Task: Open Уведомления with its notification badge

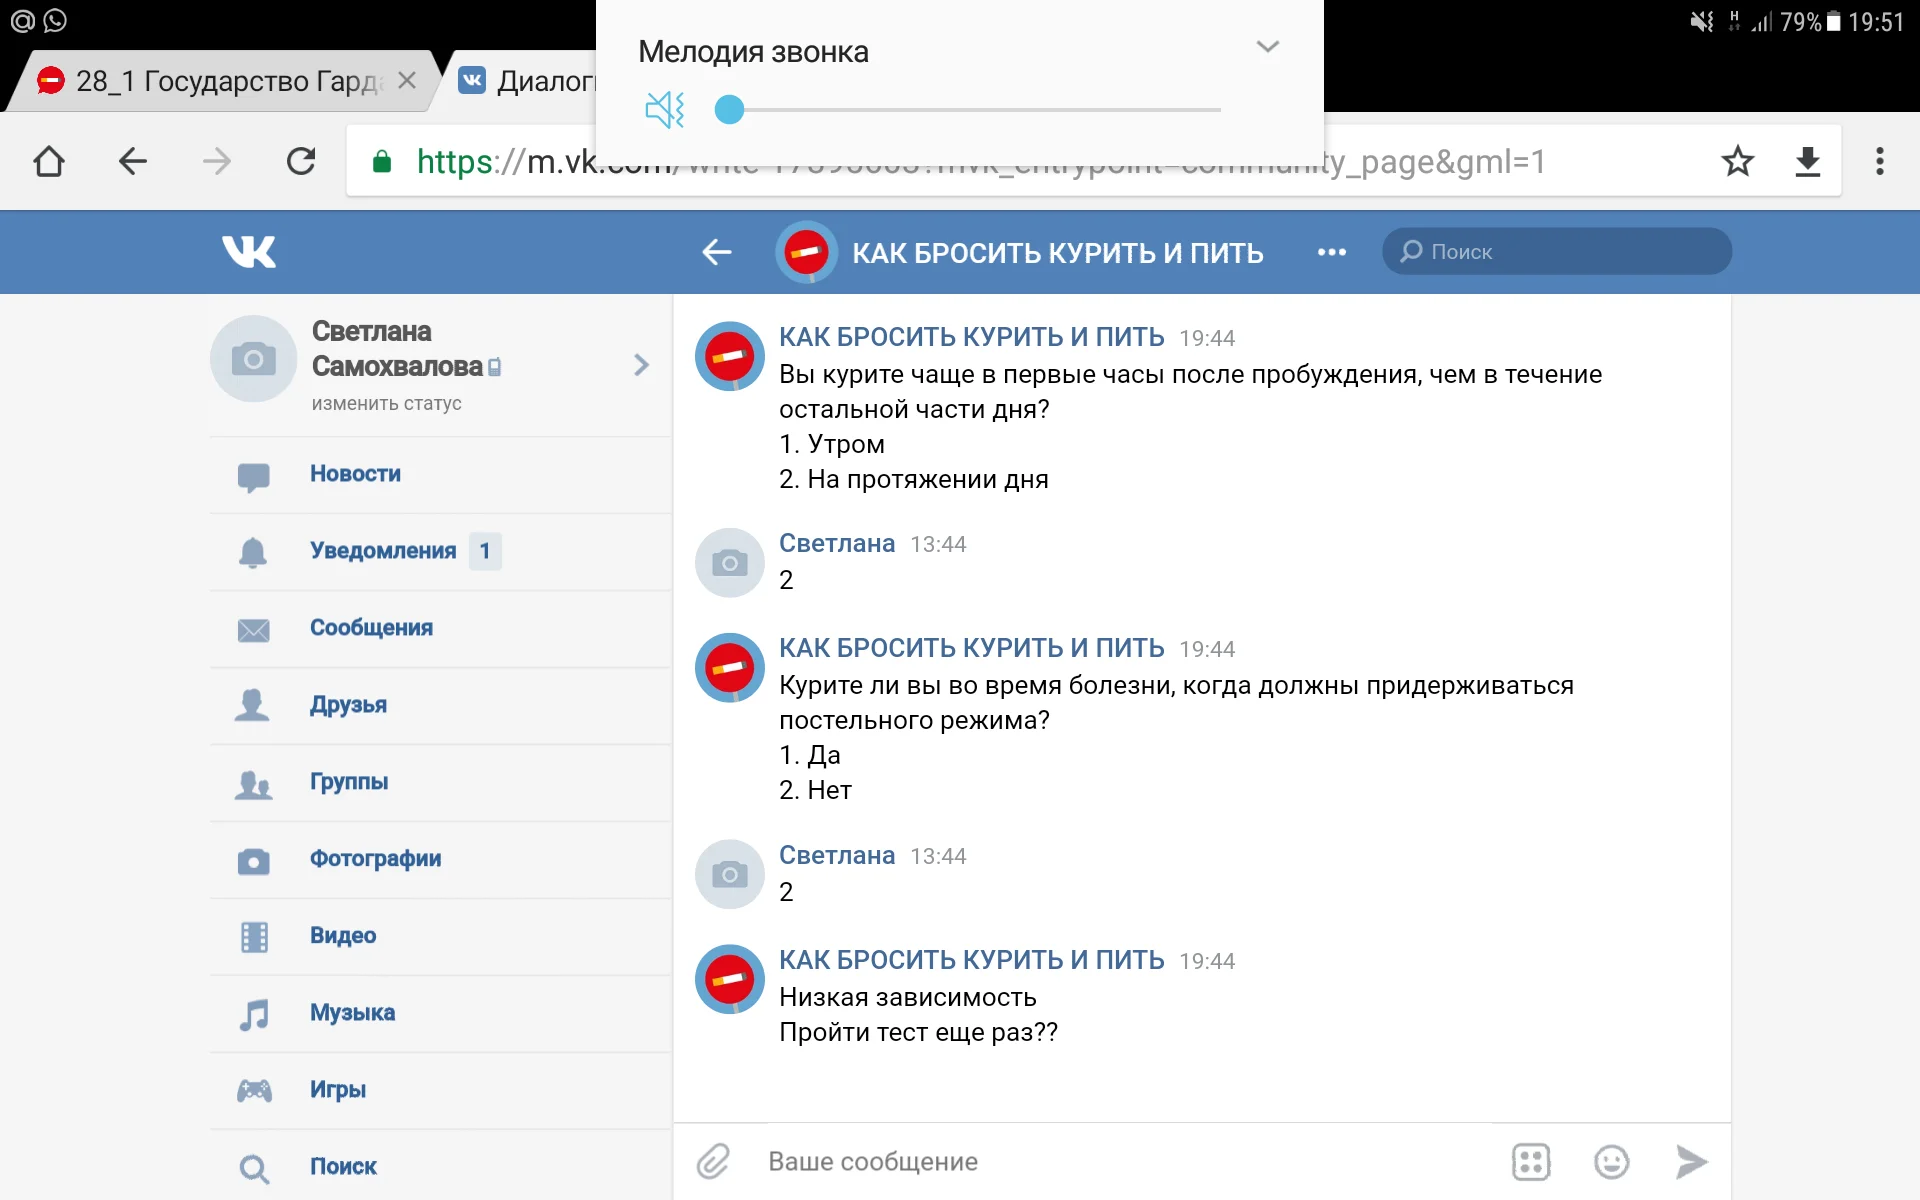Action: [x=384, y=551]
